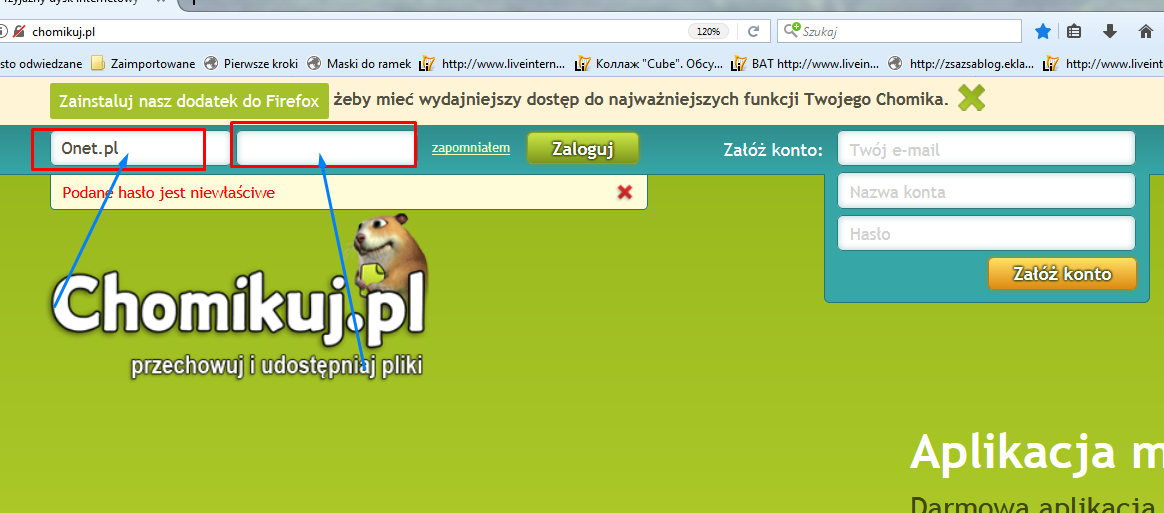1164x513 pixels.
Task: Dismiss the Firefox add-on banner with green X
Action: (x=971, y=98)
